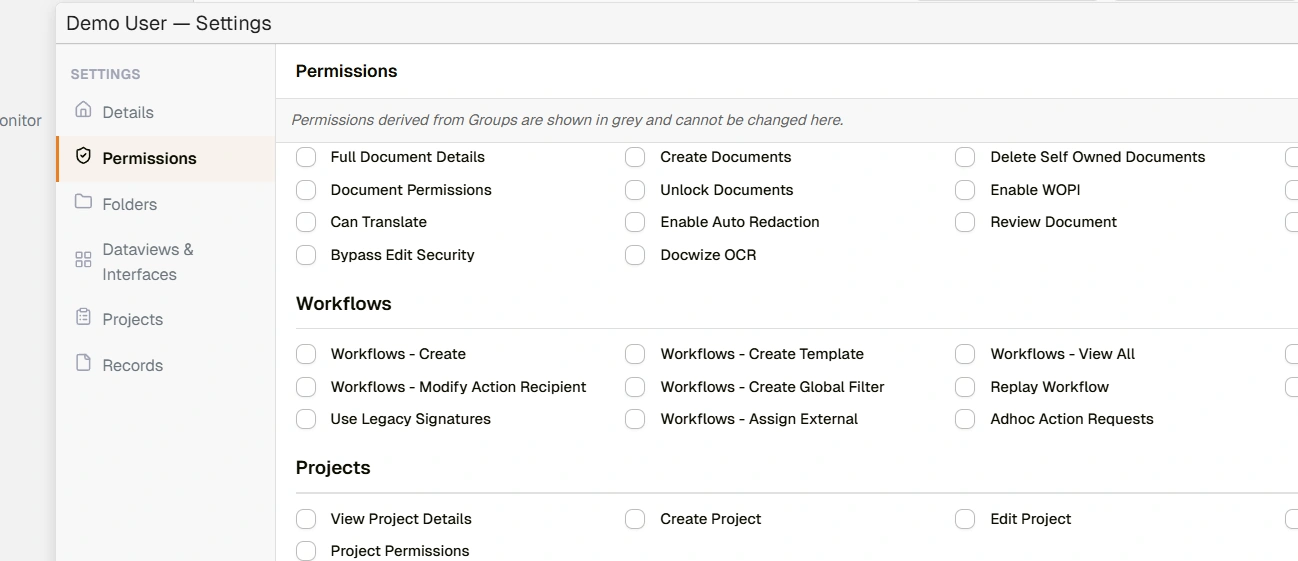Check View Project Details box
1298x561 pixels.
click(x=306, y=519)
